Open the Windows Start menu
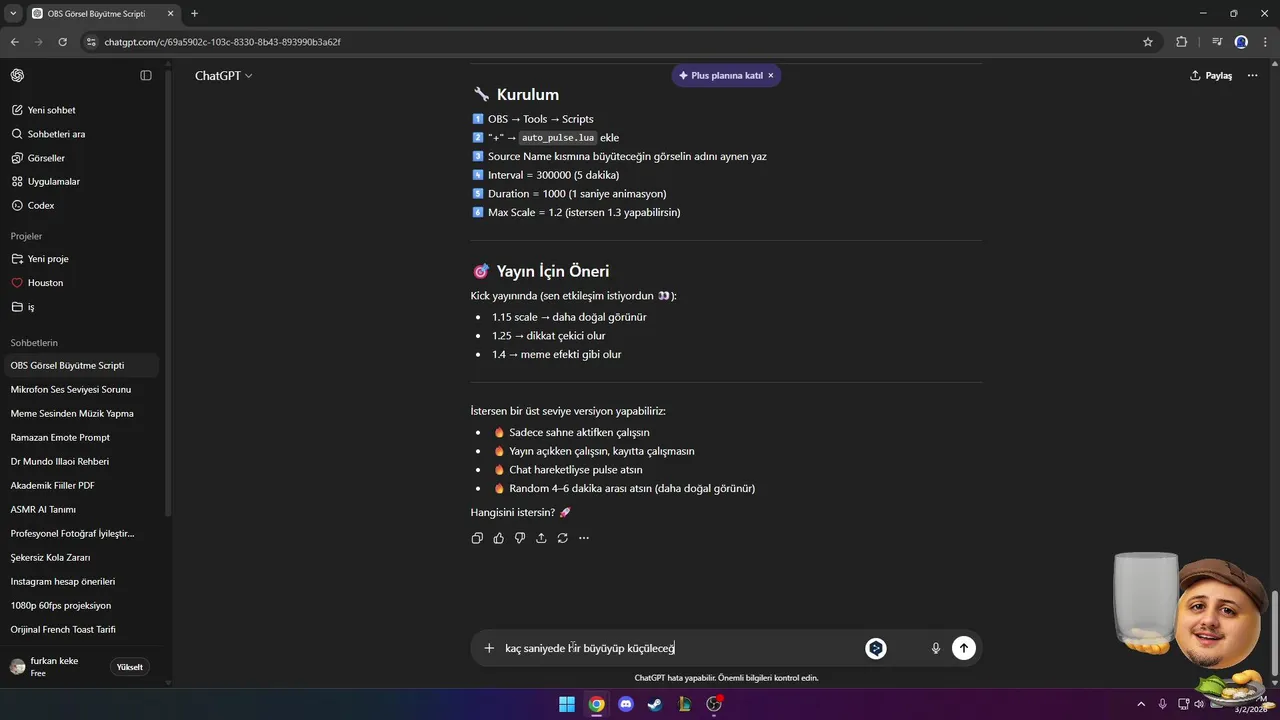This screenshot has height=720, width=1280. pos(567,704)
